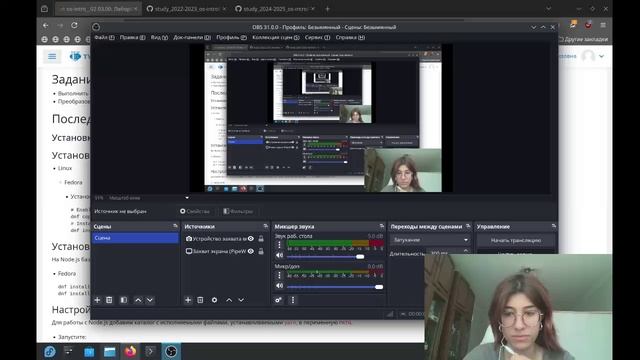Screen dimensions: 640x360
Task: Open hamburger menu on the web page
Action: (52, 56)
